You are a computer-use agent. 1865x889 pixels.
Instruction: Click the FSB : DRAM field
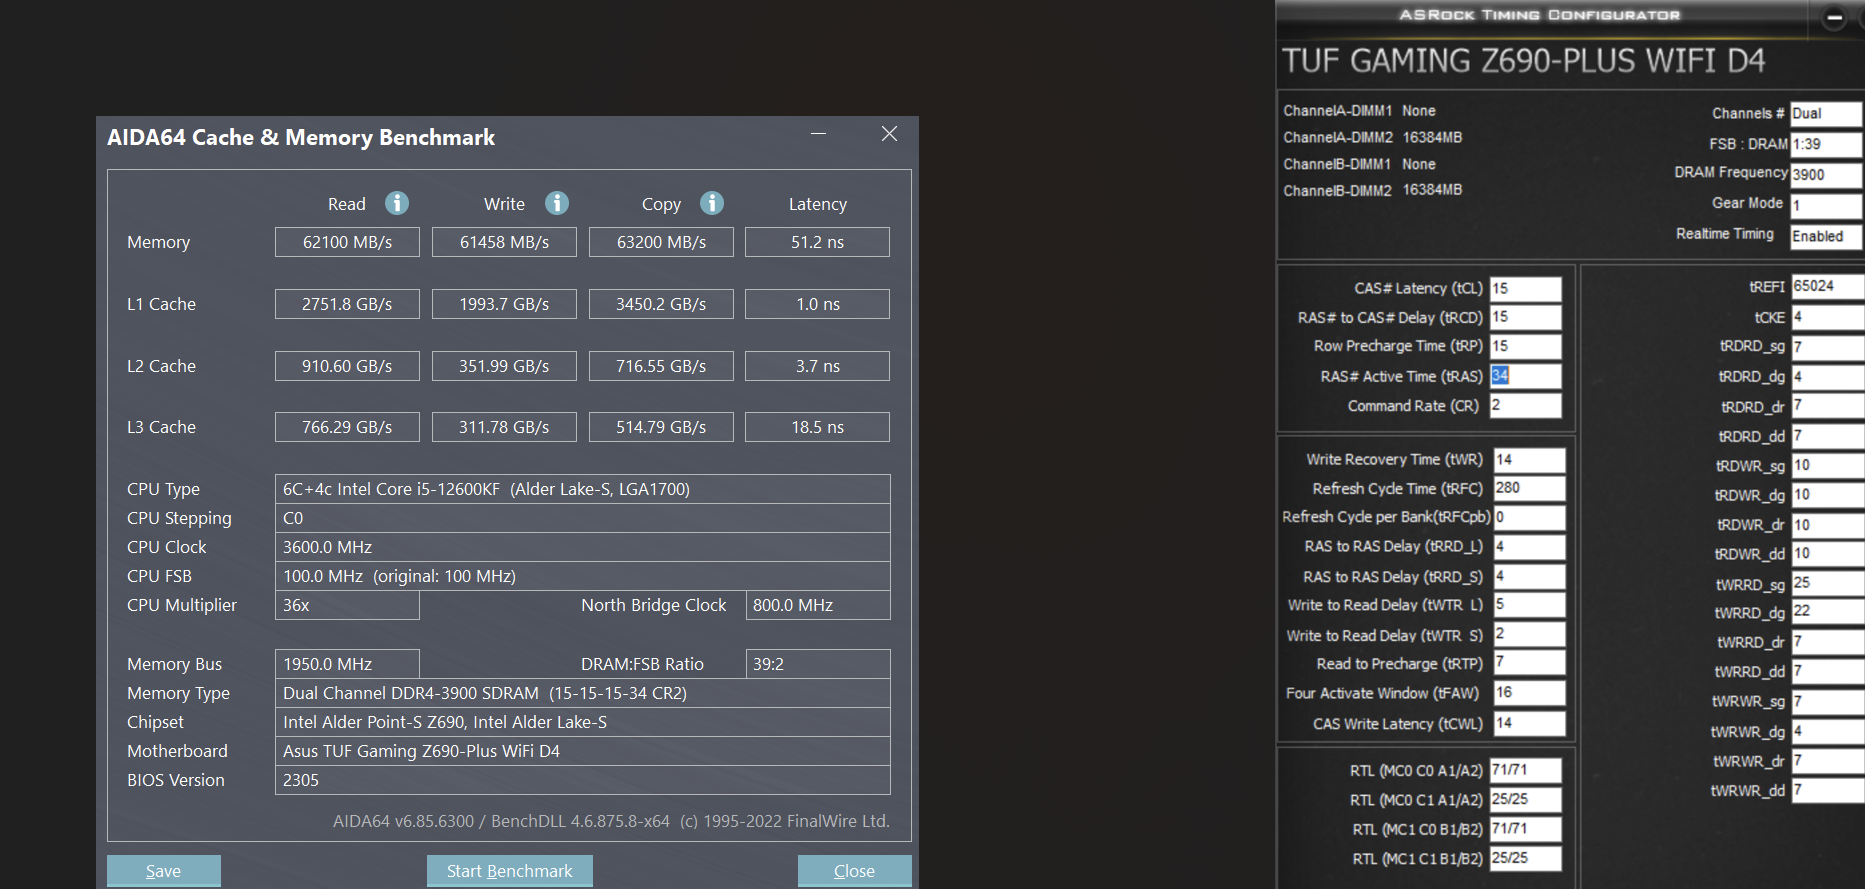[1826, 144]
